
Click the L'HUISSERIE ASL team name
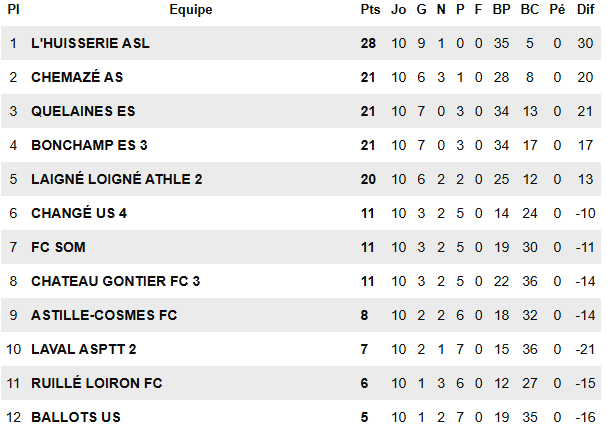tap(90, 43)
